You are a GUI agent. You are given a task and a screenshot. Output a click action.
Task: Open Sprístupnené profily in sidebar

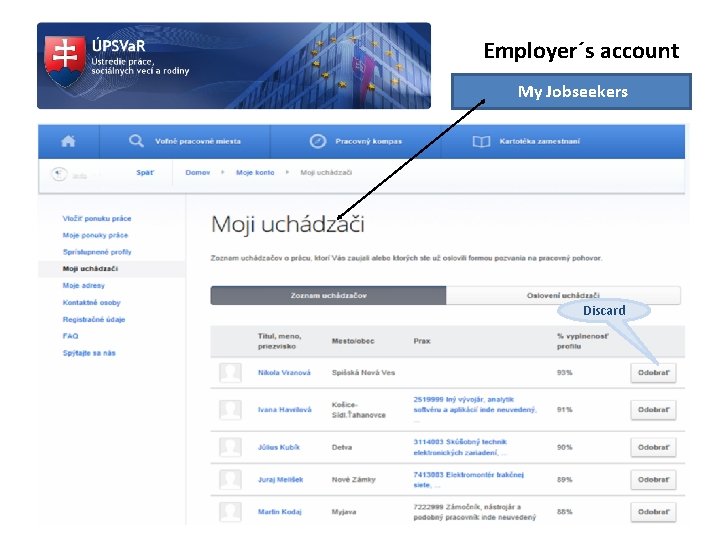(97, 252)
